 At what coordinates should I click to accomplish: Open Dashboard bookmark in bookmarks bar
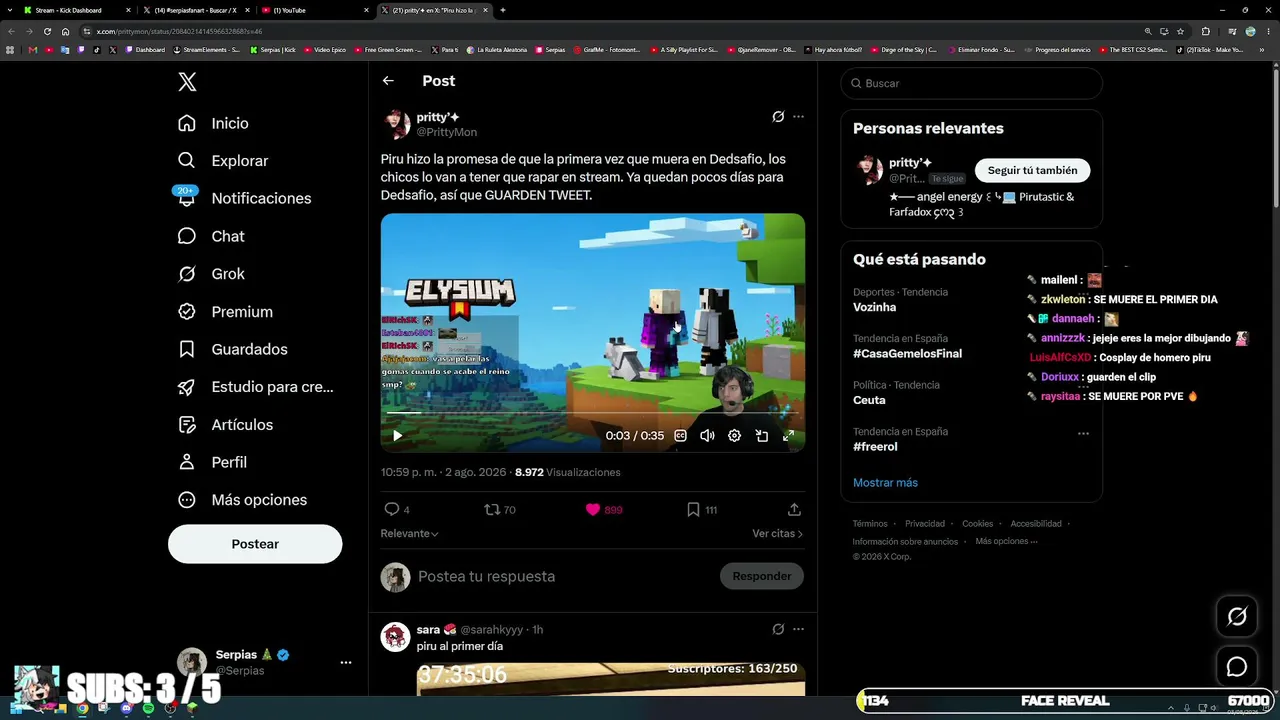point(145,50)
